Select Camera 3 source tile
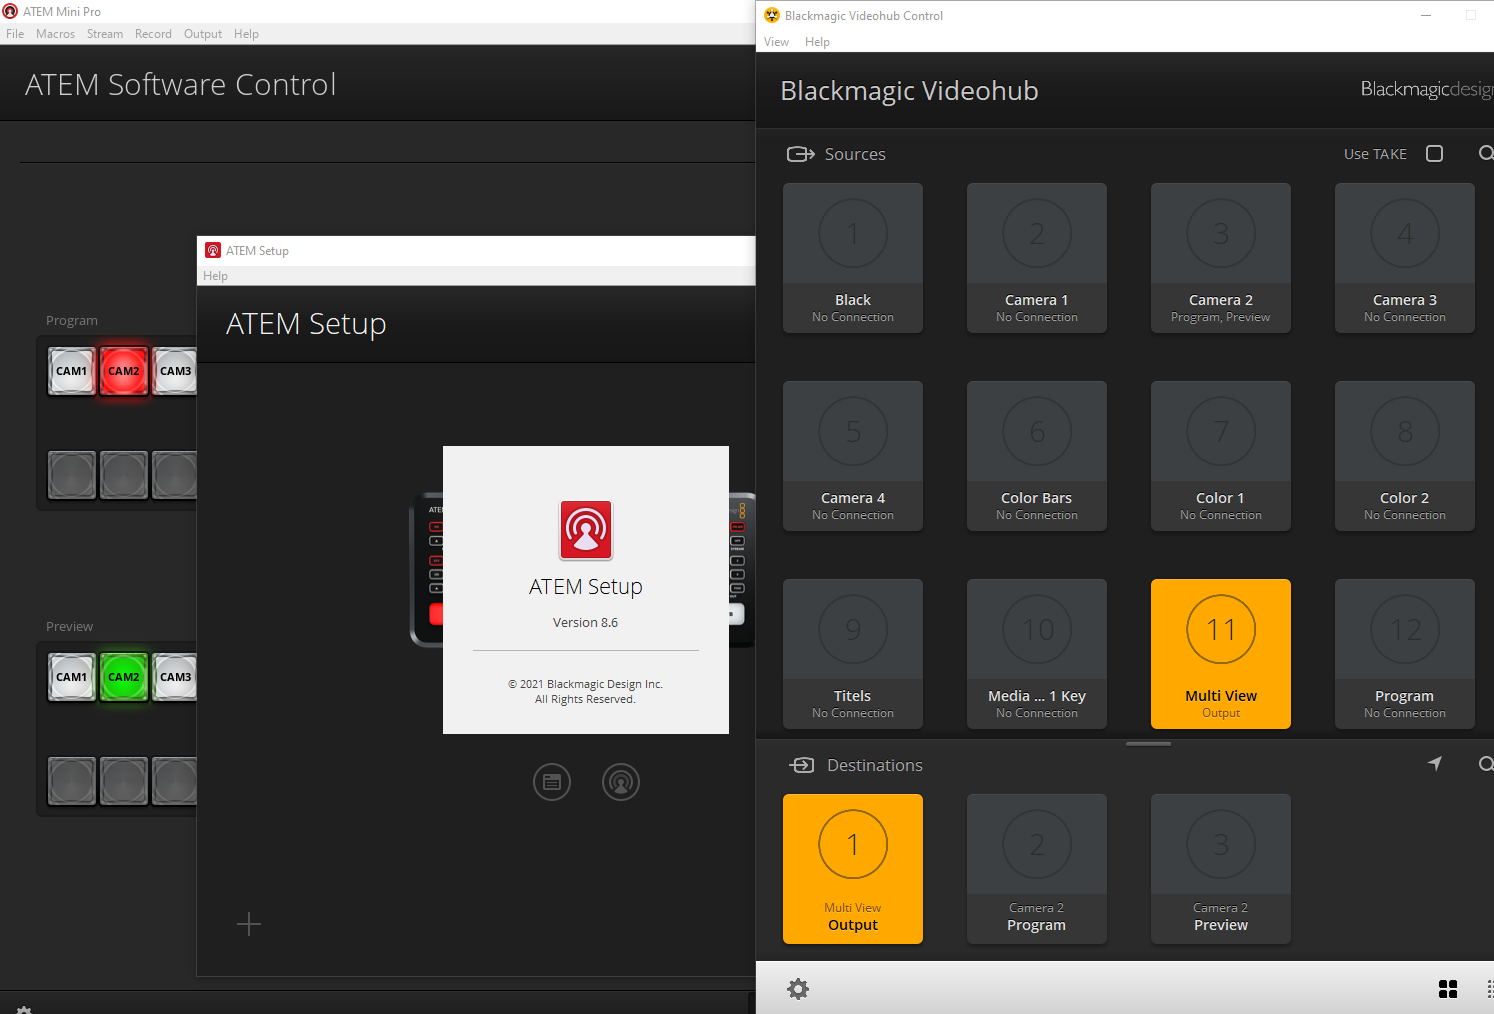1494x1014 pixels. point(1405,258)
